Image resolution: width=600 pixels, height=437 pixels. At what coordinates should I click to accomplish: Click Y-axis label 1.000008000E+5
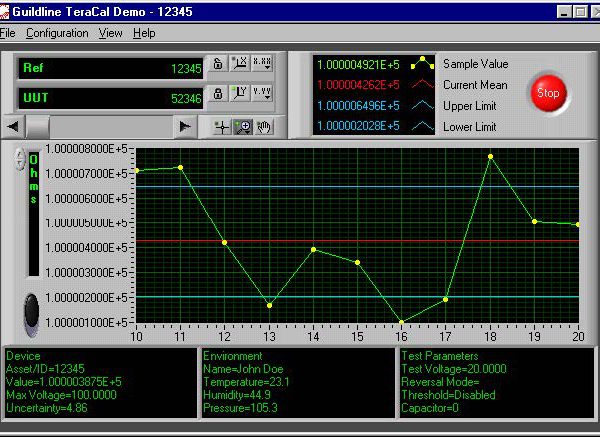pyautogui.click(x=86, y=149)
